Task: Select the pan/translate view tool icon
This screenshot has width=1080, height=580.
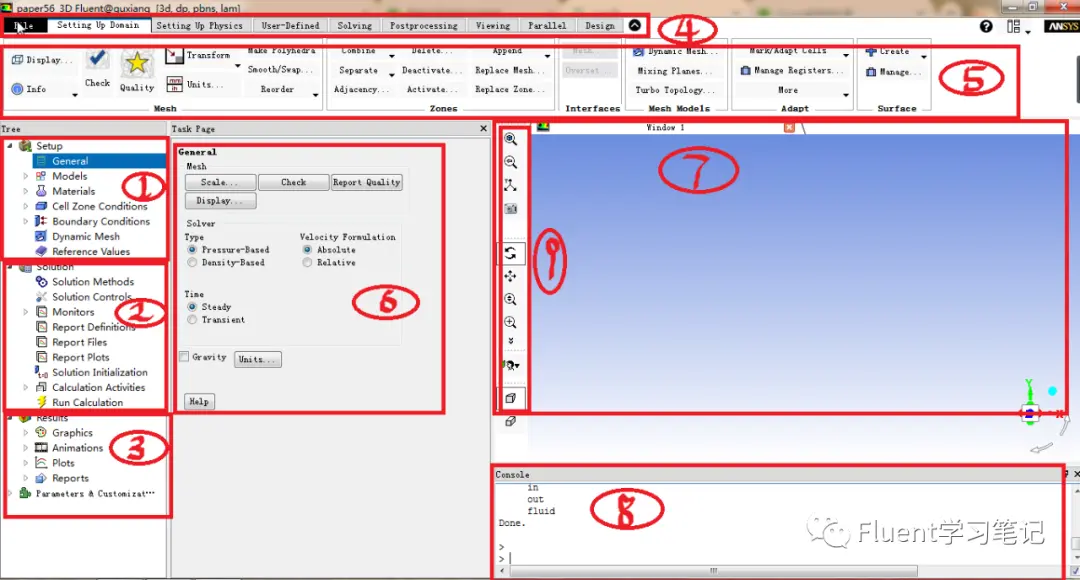Action: (510, 276)
